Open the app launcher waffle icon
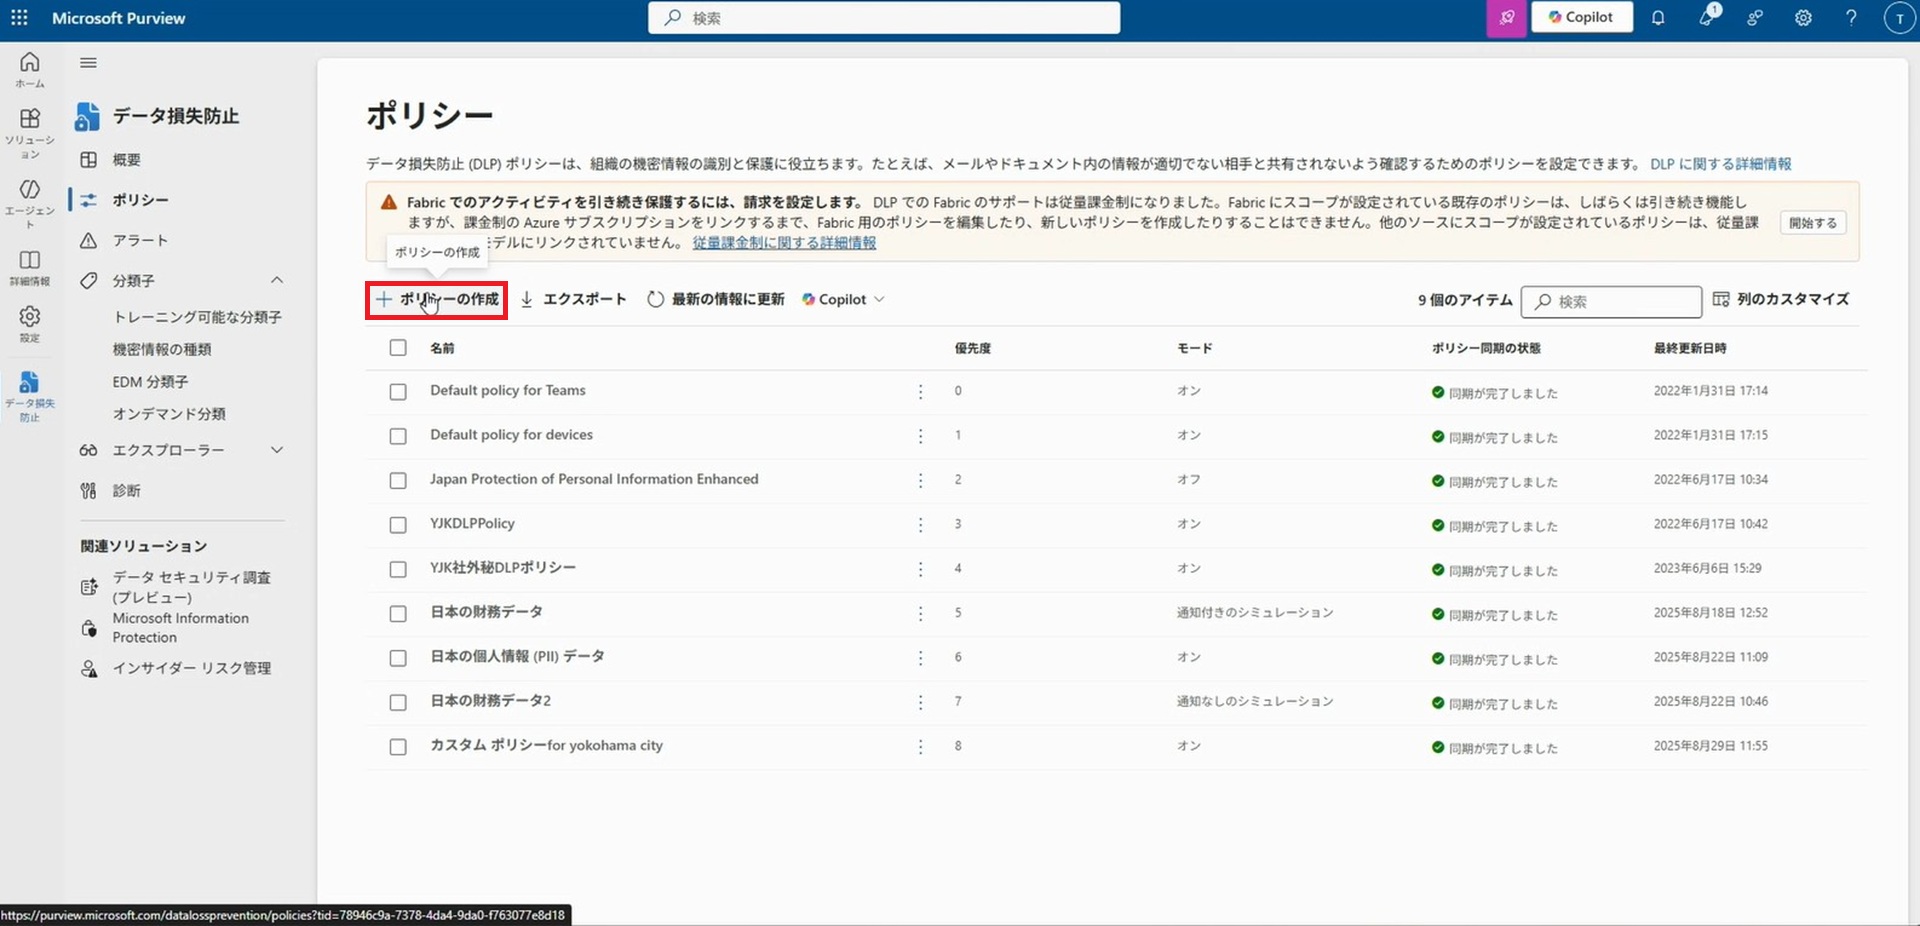 tap(19, 18)
